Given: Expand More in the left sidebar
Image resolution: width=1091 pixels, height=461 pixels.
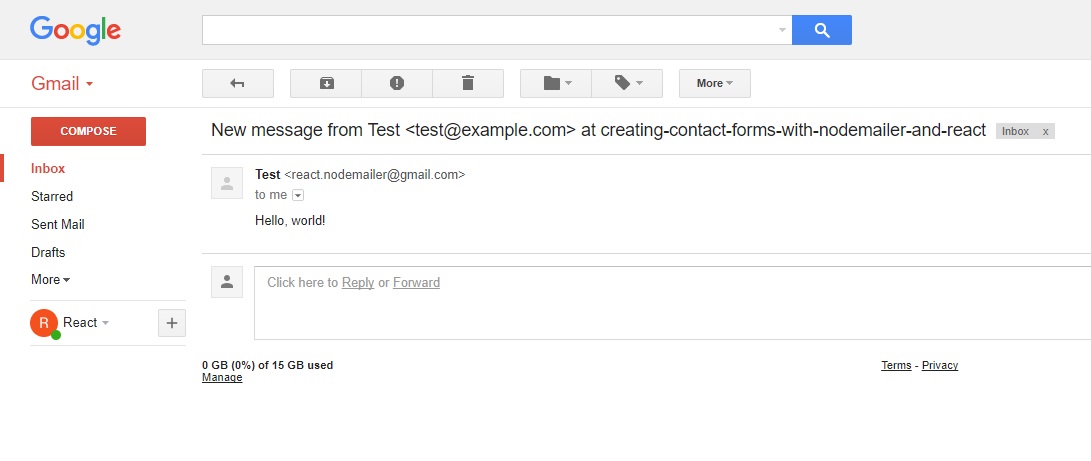Looking at the screenshot, I should coord(50,280).
